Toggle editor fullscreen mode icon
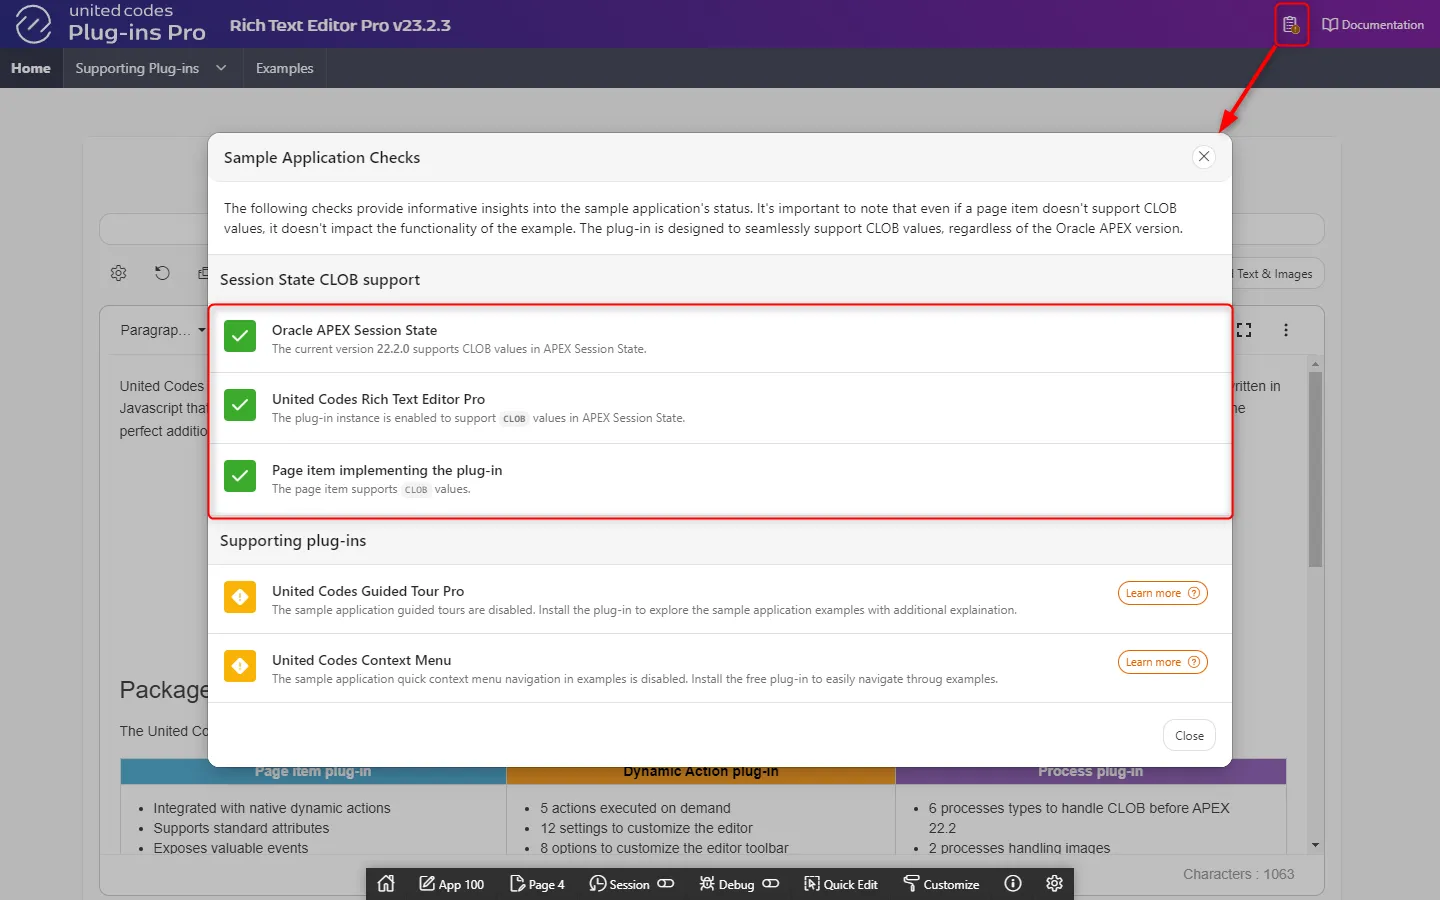The height and width of the screenshot is (900, 1440). pos(1244,330)
